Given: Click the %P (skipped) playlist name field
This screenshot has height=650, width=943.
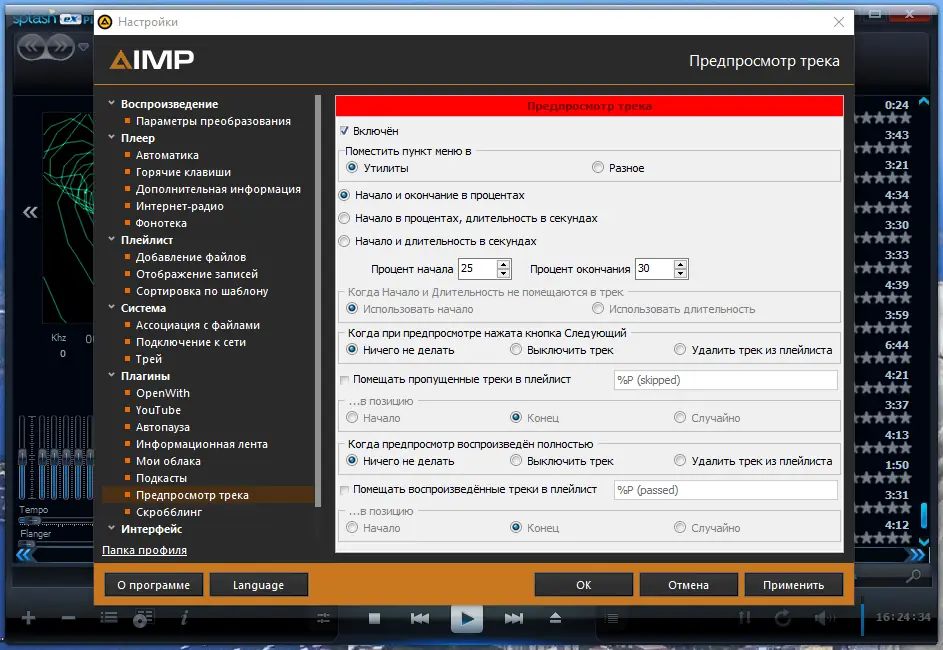Looking at the screenshot, I should 725,380.
